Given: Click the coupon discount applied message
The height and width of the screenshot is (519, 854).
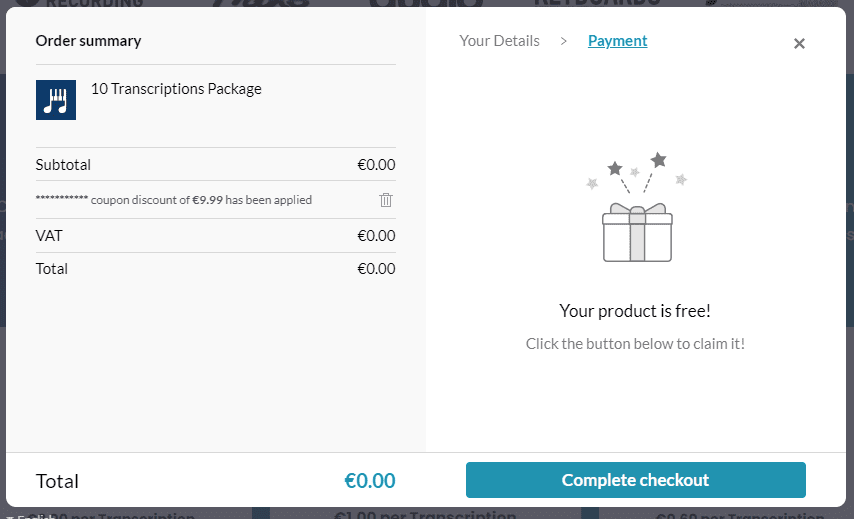Looking at the screenshot, I should 174,200.
